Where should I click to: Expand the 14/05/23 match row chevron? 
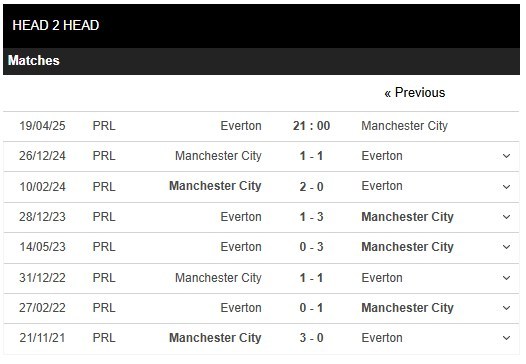pos(506,247)
